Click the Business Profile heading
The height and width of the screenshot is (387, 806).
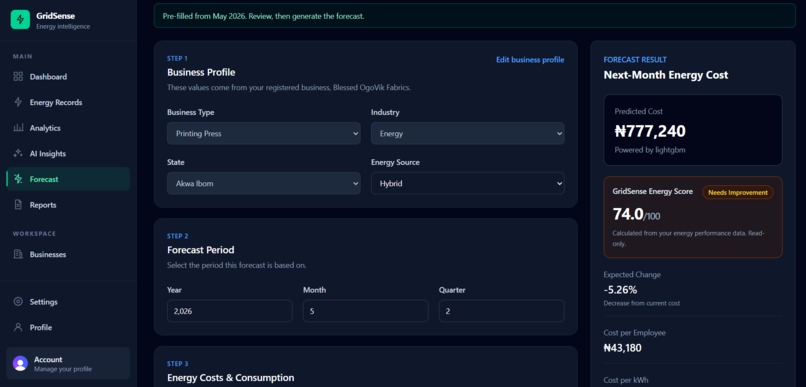tap(201, 72)
